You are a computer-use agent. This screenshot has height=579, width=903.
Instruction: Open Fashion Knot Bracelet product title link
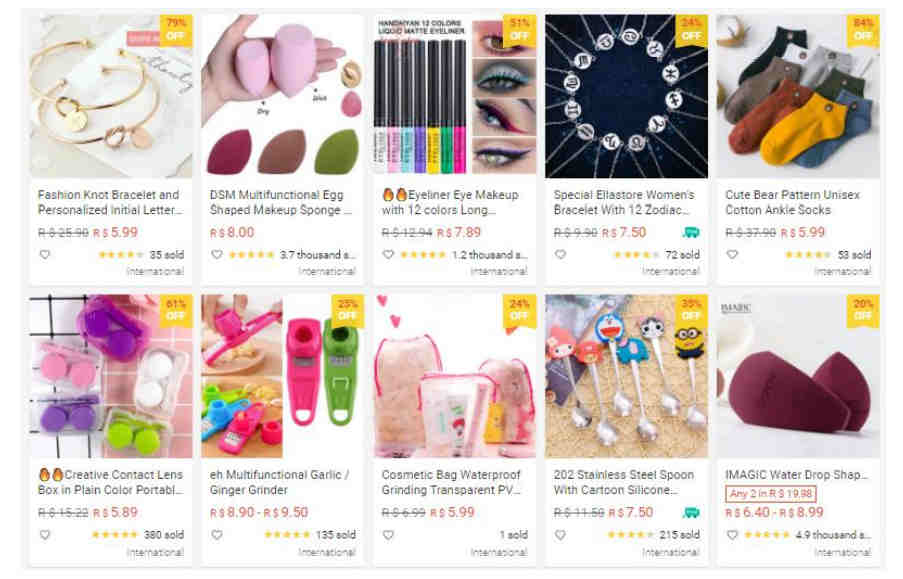coord(110,202)
